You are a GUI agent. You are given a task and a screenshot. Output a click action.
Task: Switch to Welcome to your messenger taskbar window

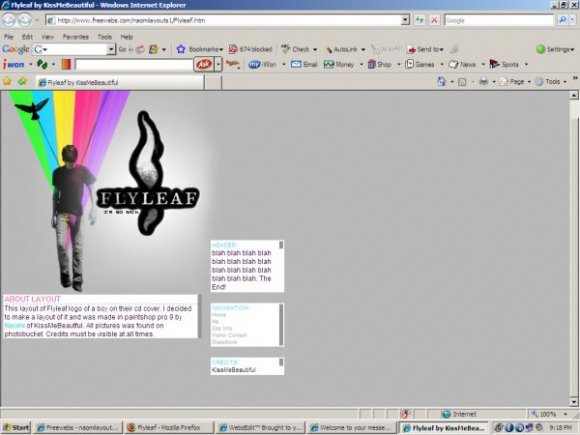[x=351, y=428]
